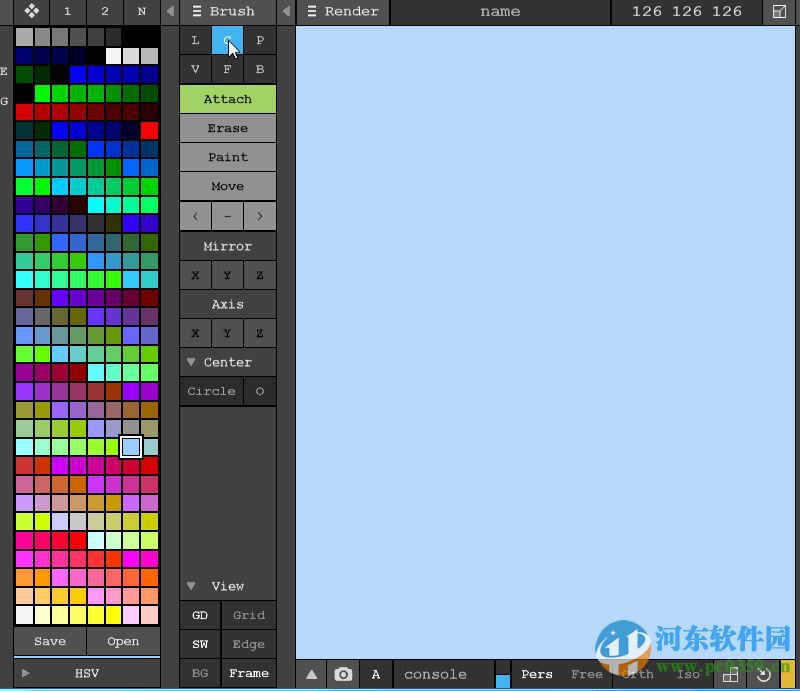Click the split-view grid icon near bottom right
The height and width of the screenshot is (691, 800).
pyautogui.click(x=730, y=674)
